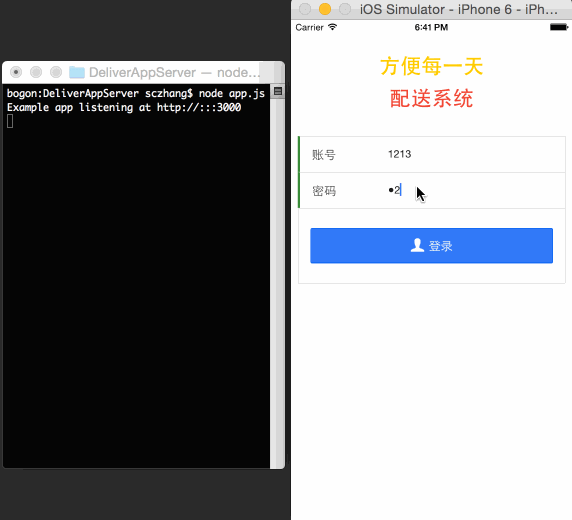This screenshot has width=572, height=520.
Task: Tap the yellow 方便每一天 heading
Action: pyautogui.click(x=432, y=66)
